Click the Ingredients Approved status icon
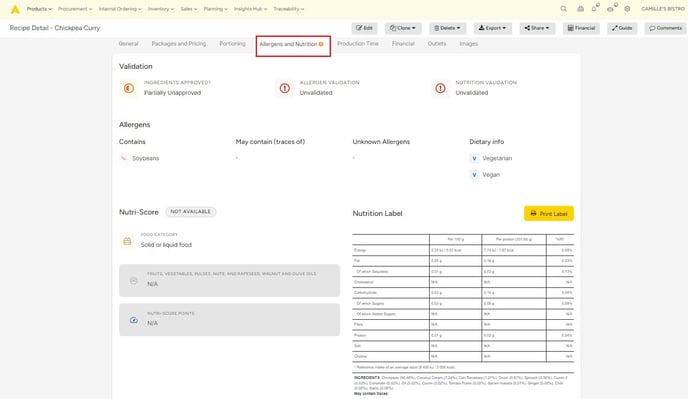The height and width of the screenshot is (399, 688). tap(129, 88)
